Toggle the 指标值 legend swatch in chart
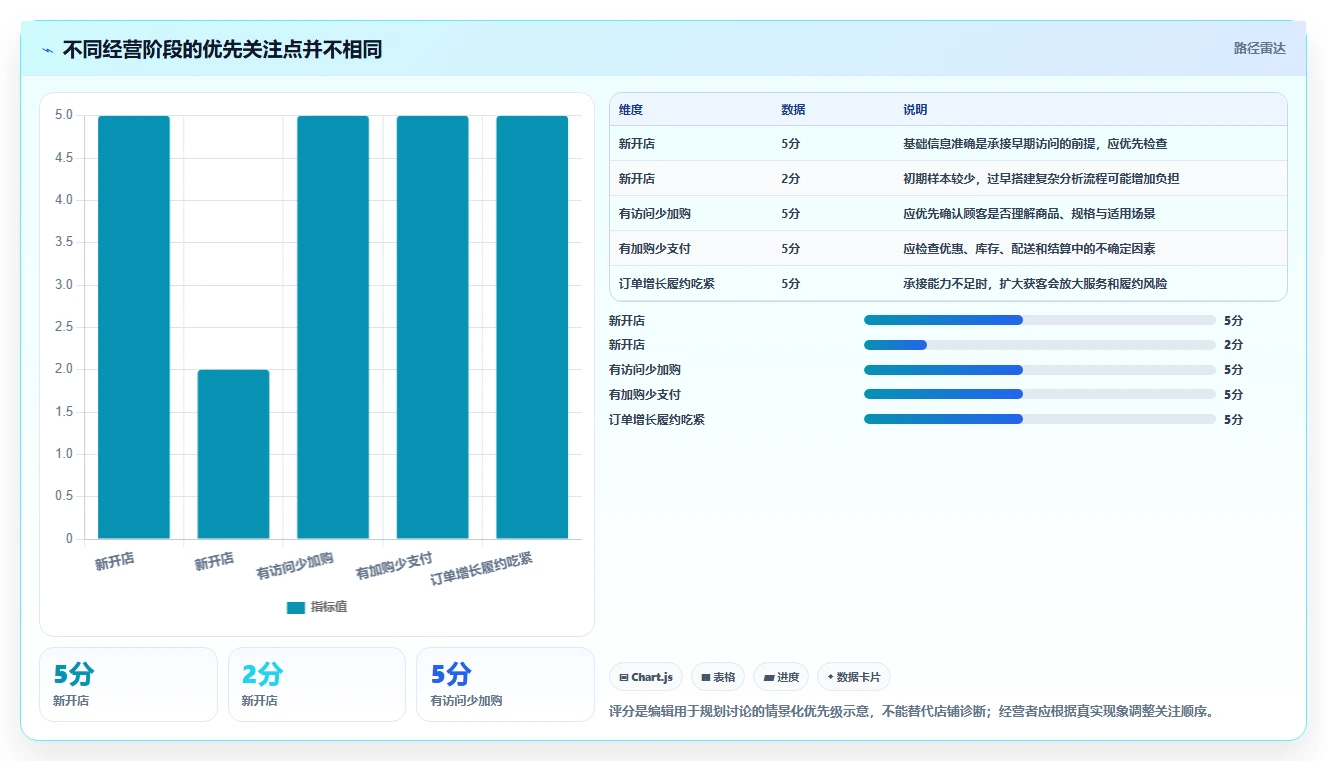Image resolution: width=1327 pixels, height=761 pixels. (x=295, y=607)
